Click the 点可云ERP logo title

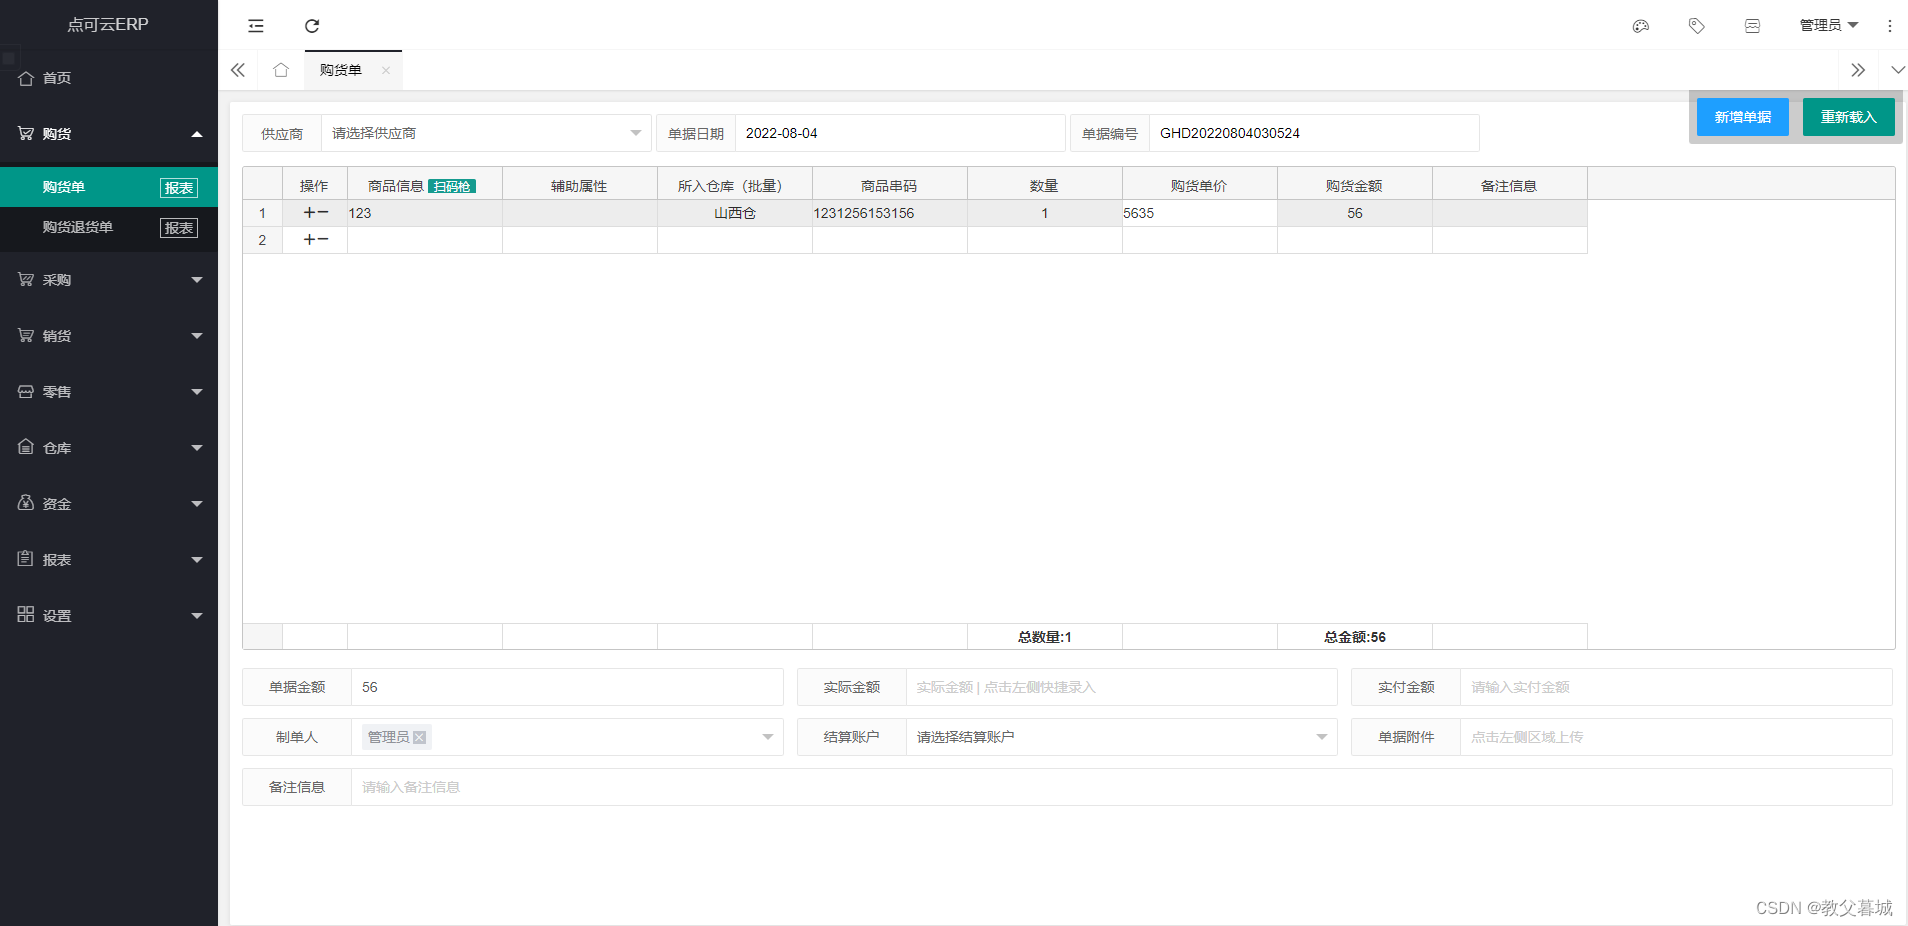(x=108, y=24)
